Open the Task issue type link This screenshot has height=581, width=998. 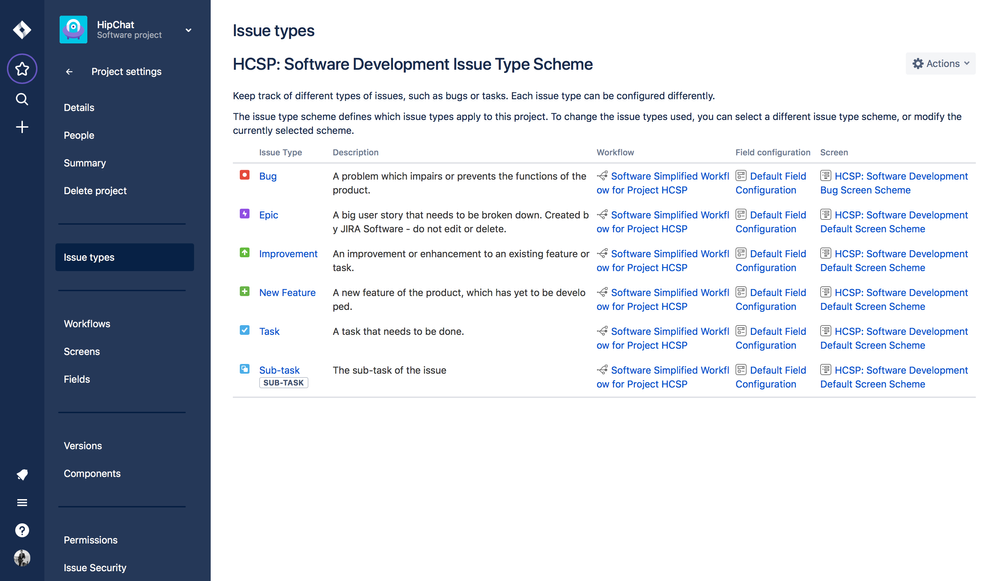(x=269, y=332)
